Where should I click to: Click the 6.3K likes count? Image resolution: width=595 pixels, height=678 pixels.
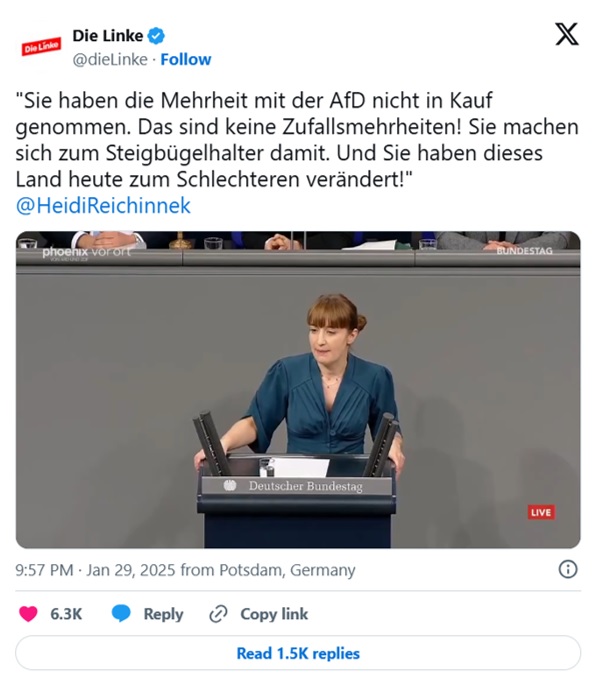click(x=66, y=614)
